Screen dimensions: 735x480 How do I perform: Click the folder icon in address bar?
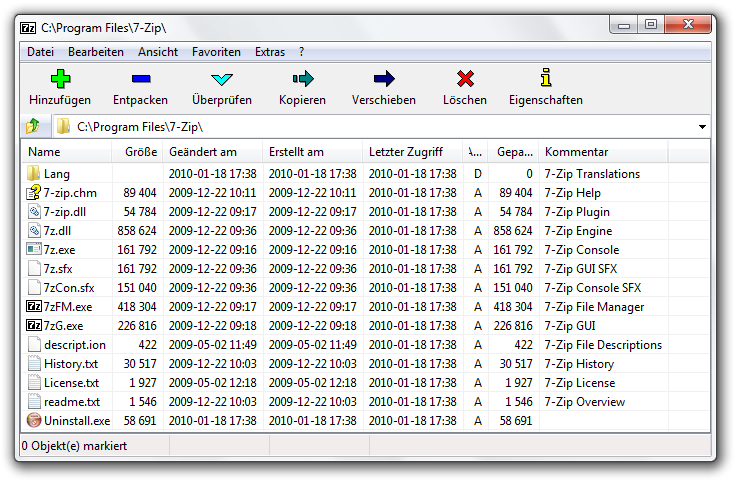point(63,126)
